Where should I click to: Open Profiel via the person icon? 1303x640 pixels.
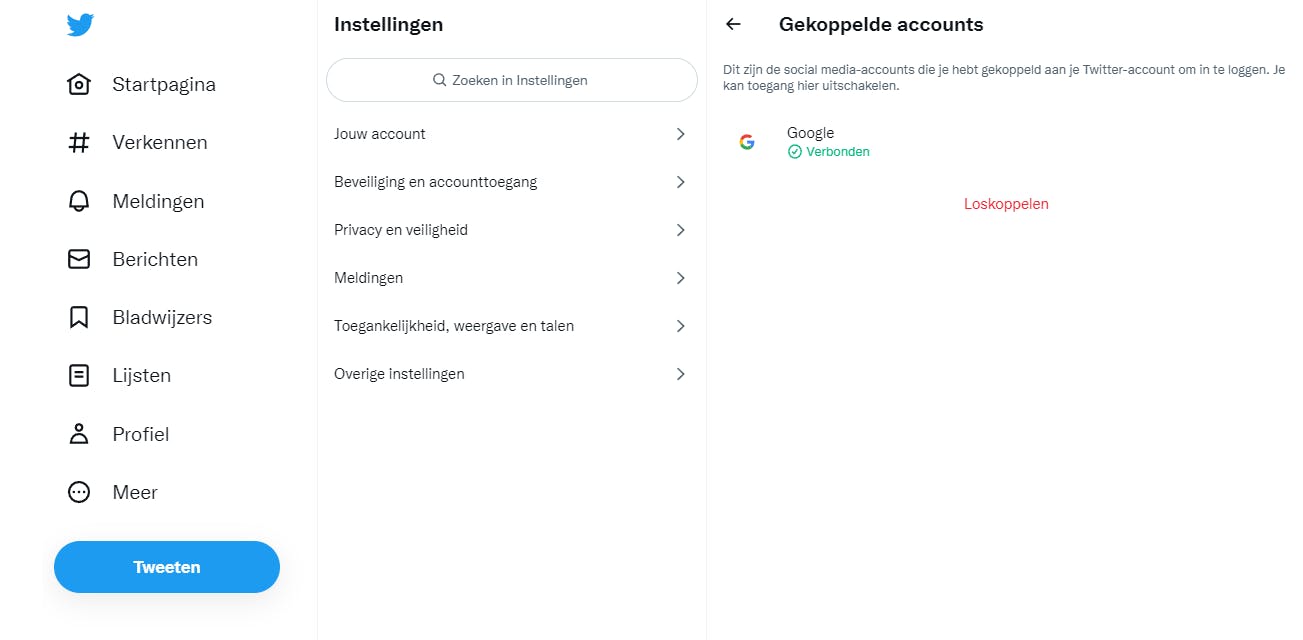(79, 434)
